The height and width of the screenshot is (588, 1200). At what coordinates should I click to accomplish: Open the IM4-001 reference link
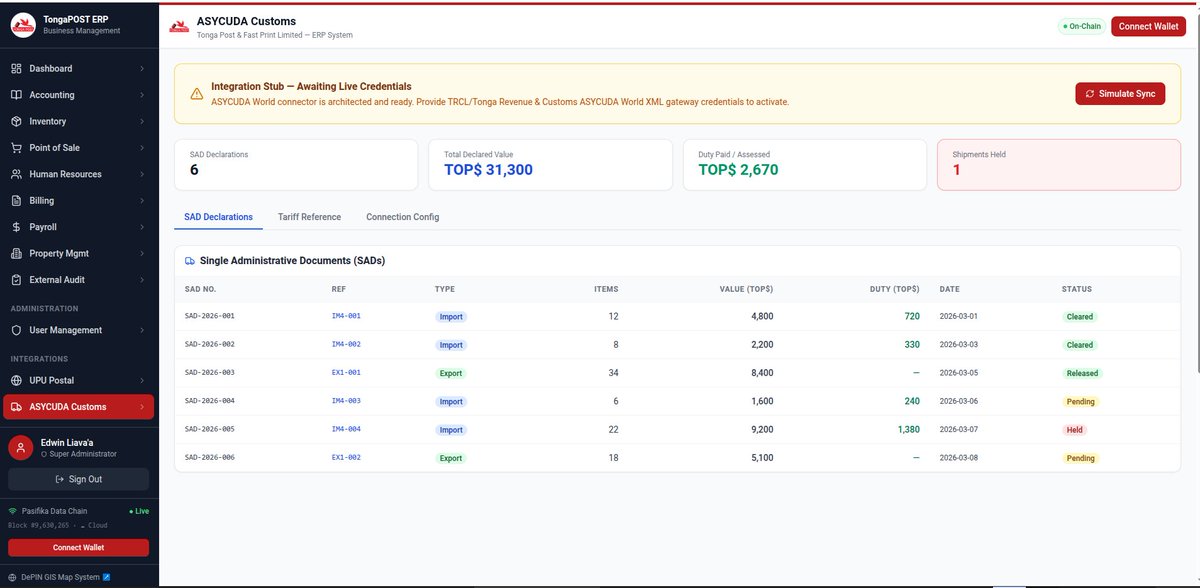pyautogui.click(x=346, y=316)
